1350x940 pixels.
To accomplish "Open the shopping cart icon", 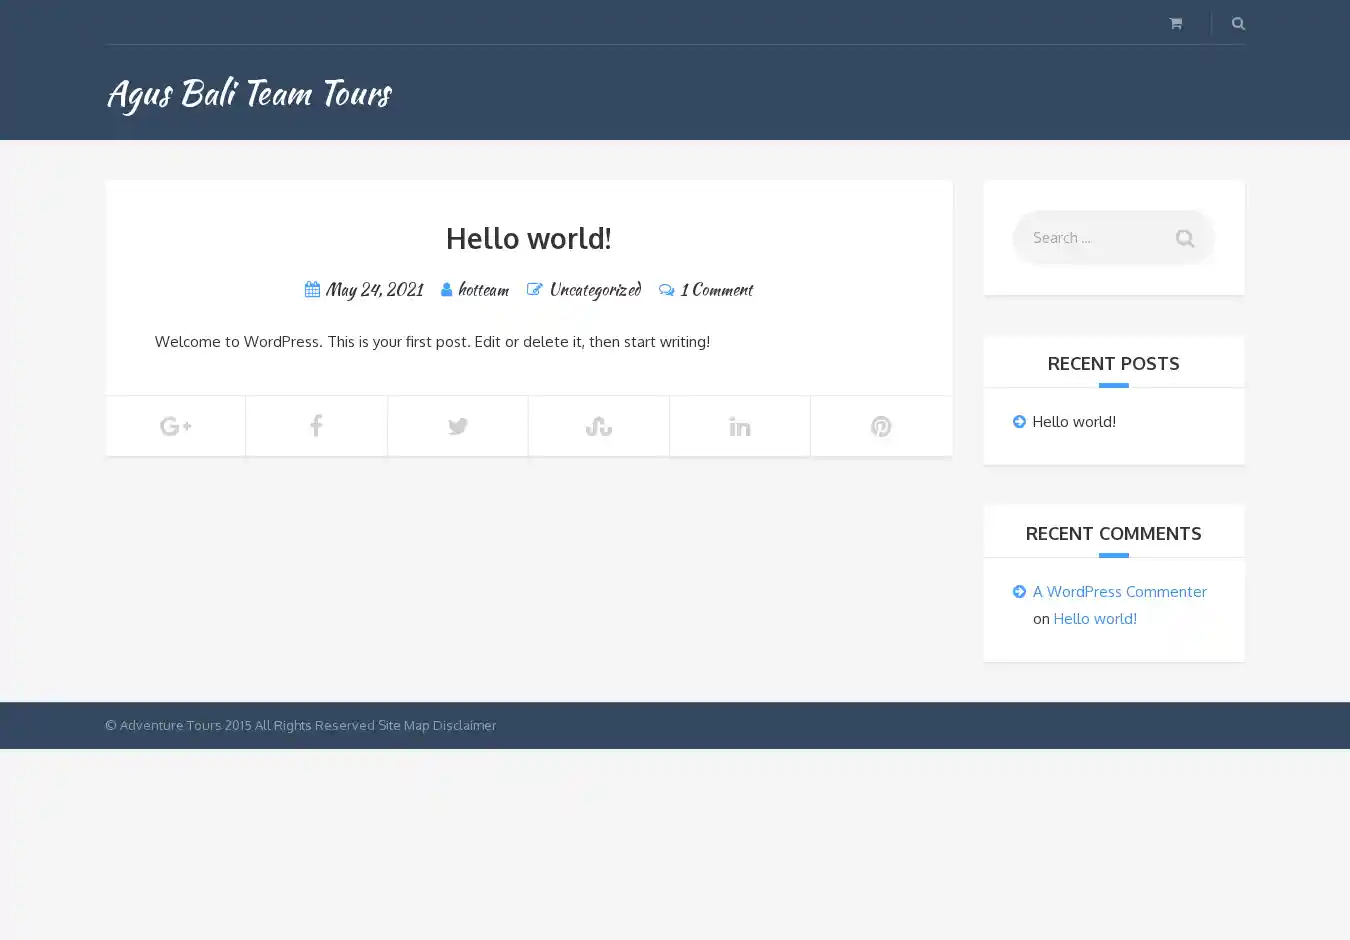I will coord(1175,23).
